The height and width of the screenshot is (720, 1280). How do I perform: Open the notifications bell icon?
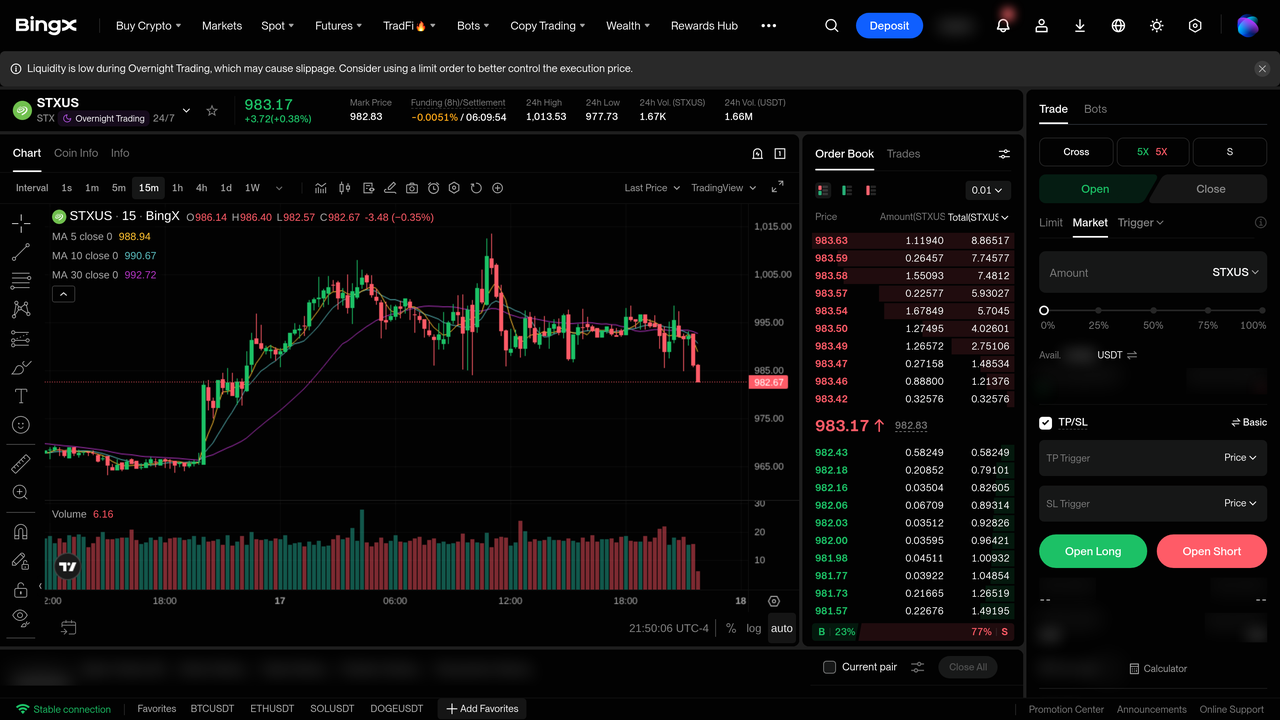1003,26
